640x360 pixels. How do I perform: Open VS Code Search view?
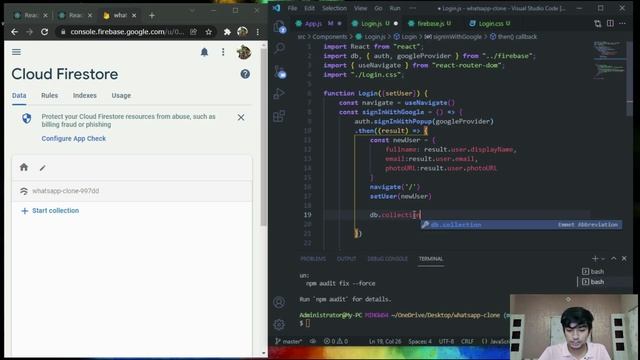tap(279, 48)
